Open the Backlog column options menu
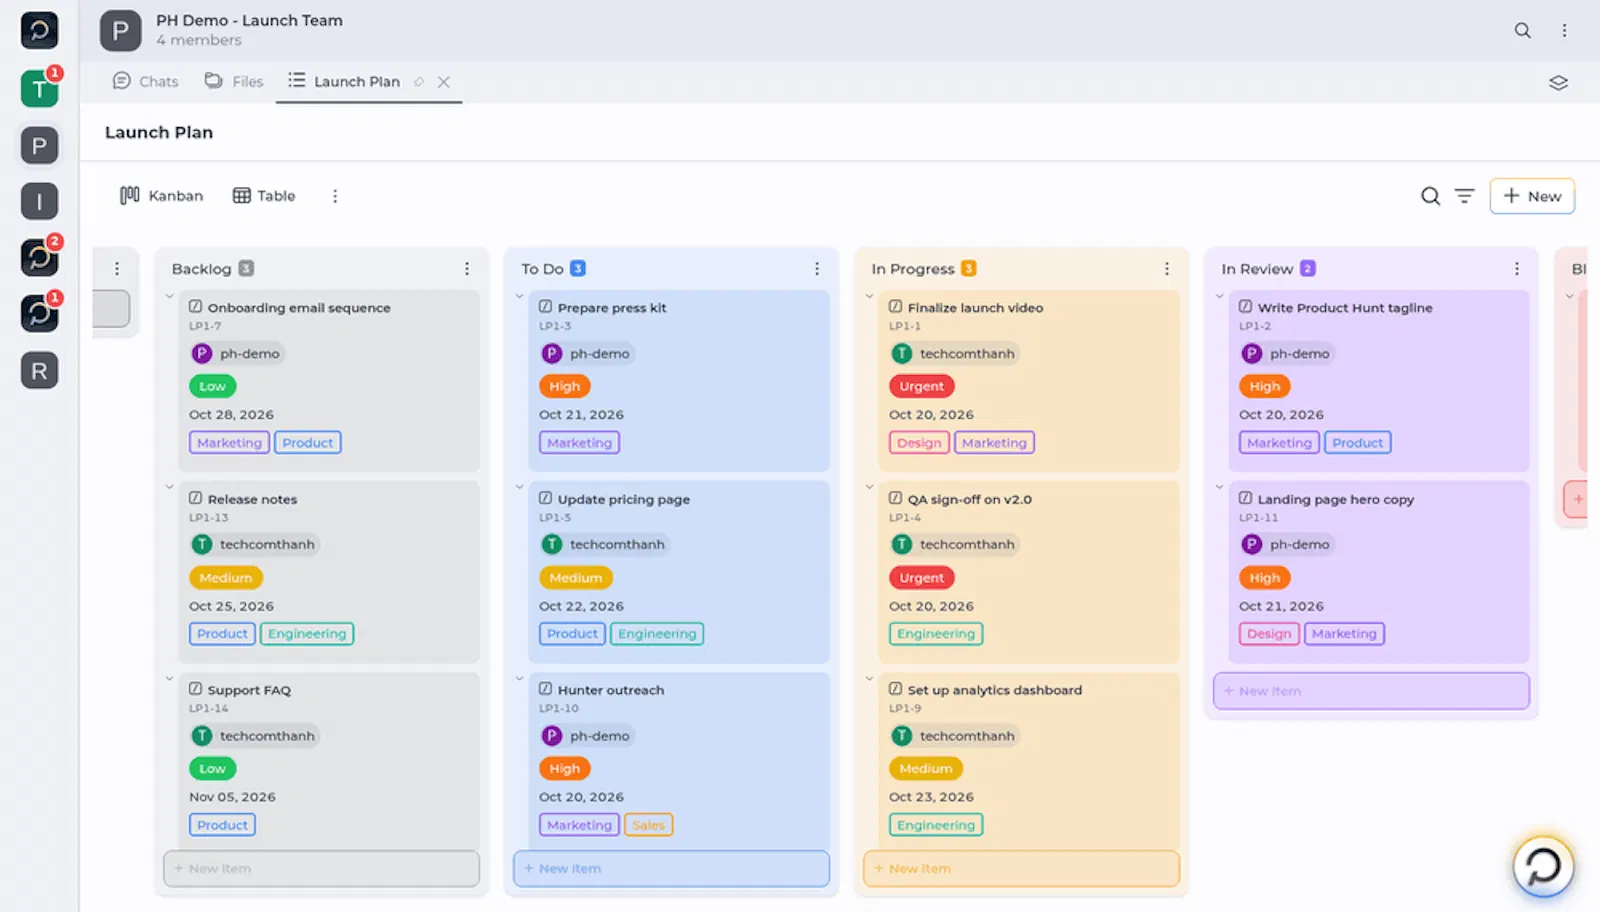This screenshot has height=912, width=1600. (466, 269)
